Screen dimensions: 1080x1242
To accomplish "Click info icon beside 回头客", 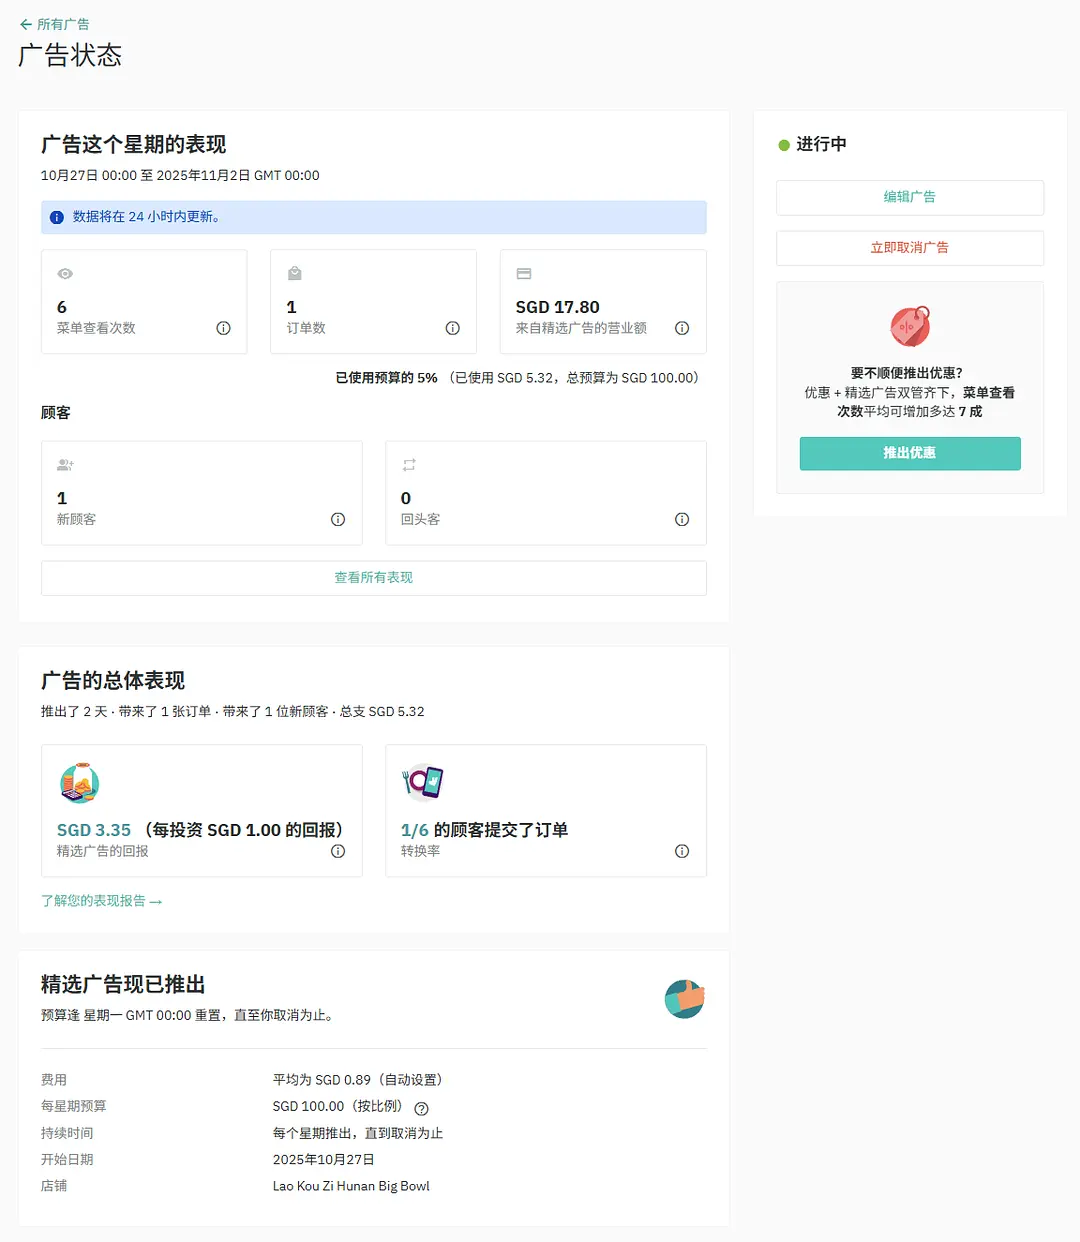I will (682, 519).
